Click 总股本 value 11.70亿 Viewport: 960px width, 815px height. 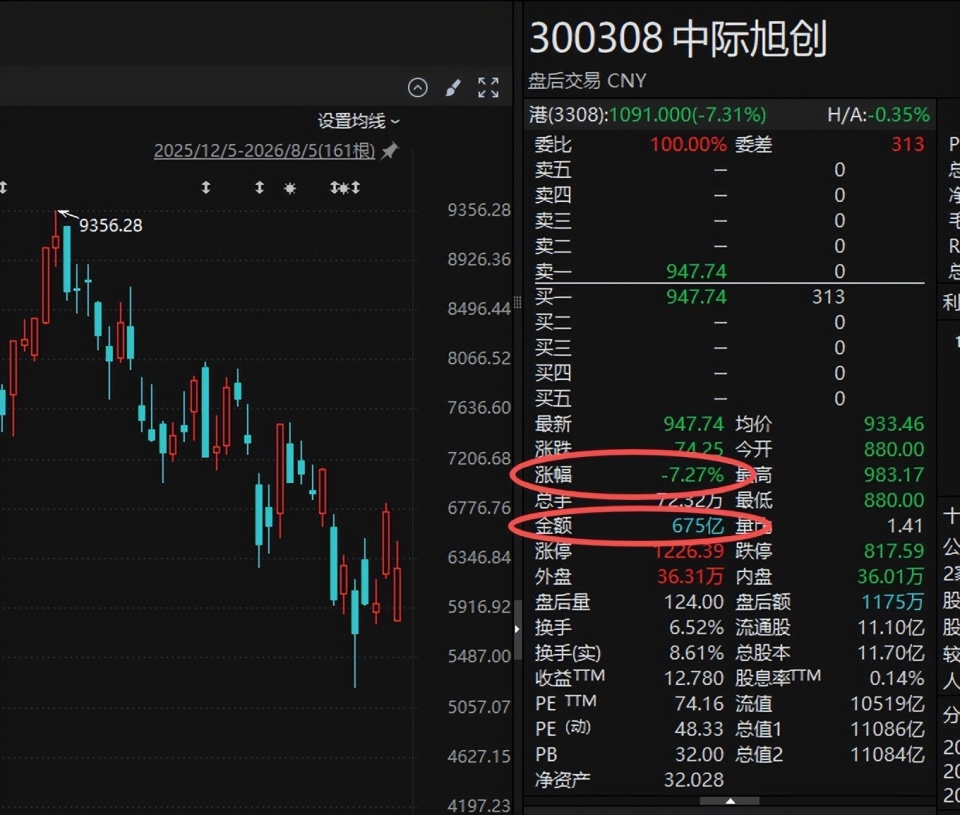[x=891, y=653]
